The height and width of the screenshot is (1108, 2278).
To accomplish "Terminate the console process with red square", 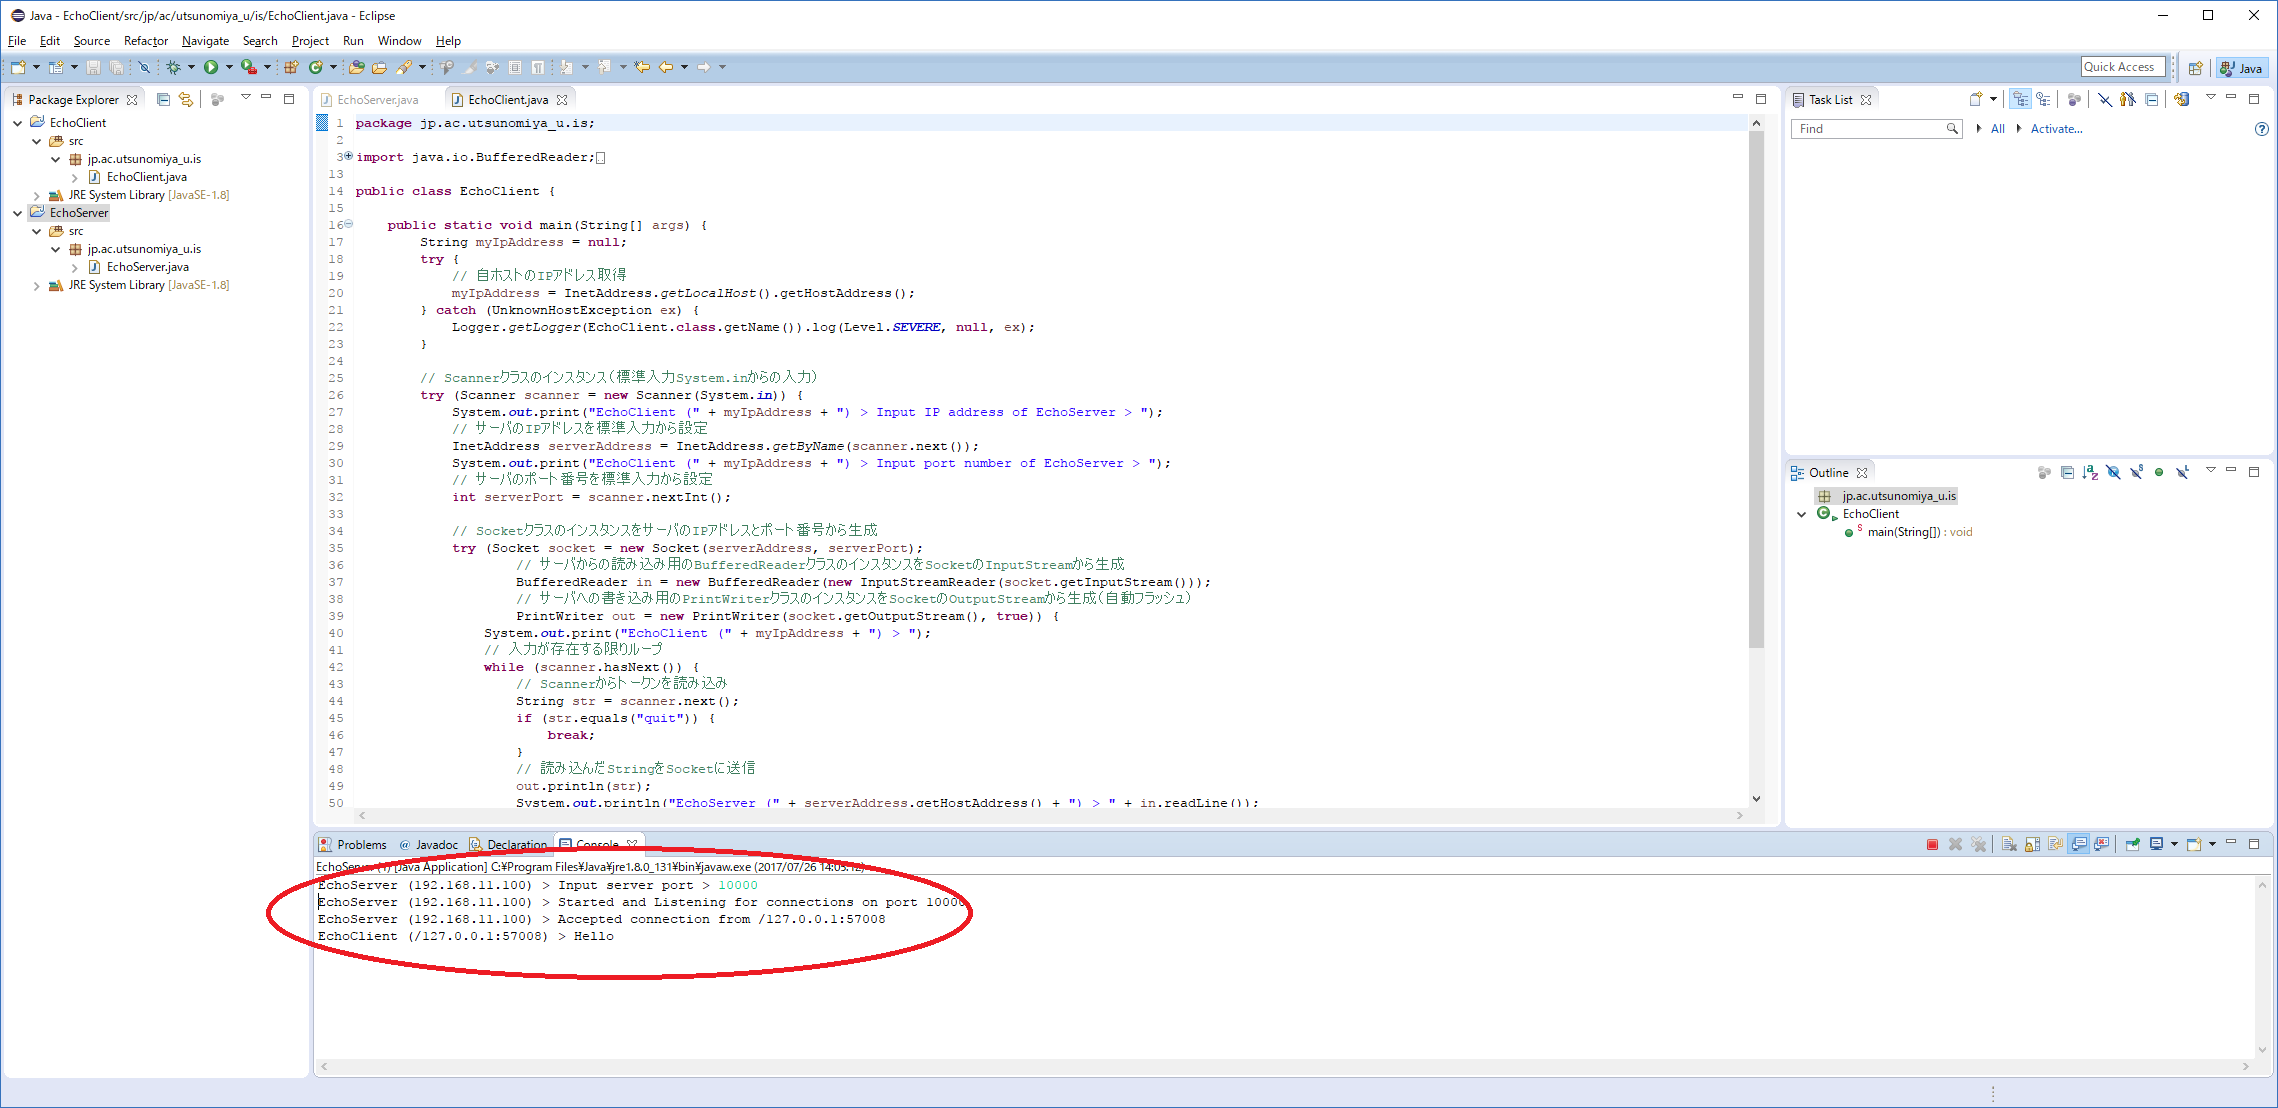I will (x=1932, y=845).
